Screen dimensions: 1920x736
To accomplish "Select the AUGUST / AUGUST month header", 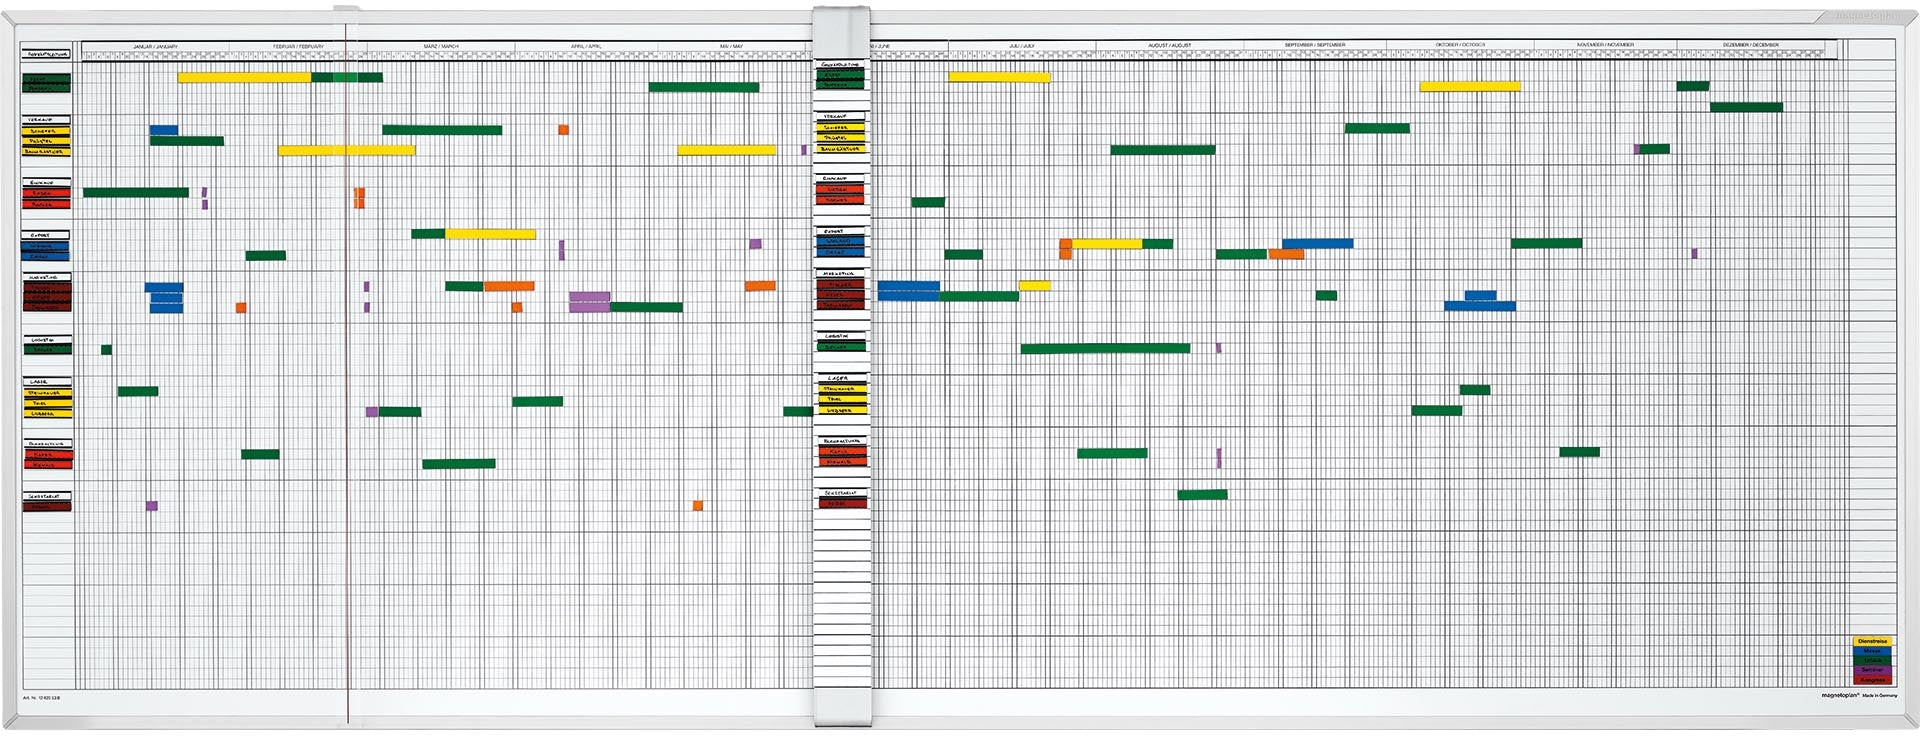I will click(1169, 46).
